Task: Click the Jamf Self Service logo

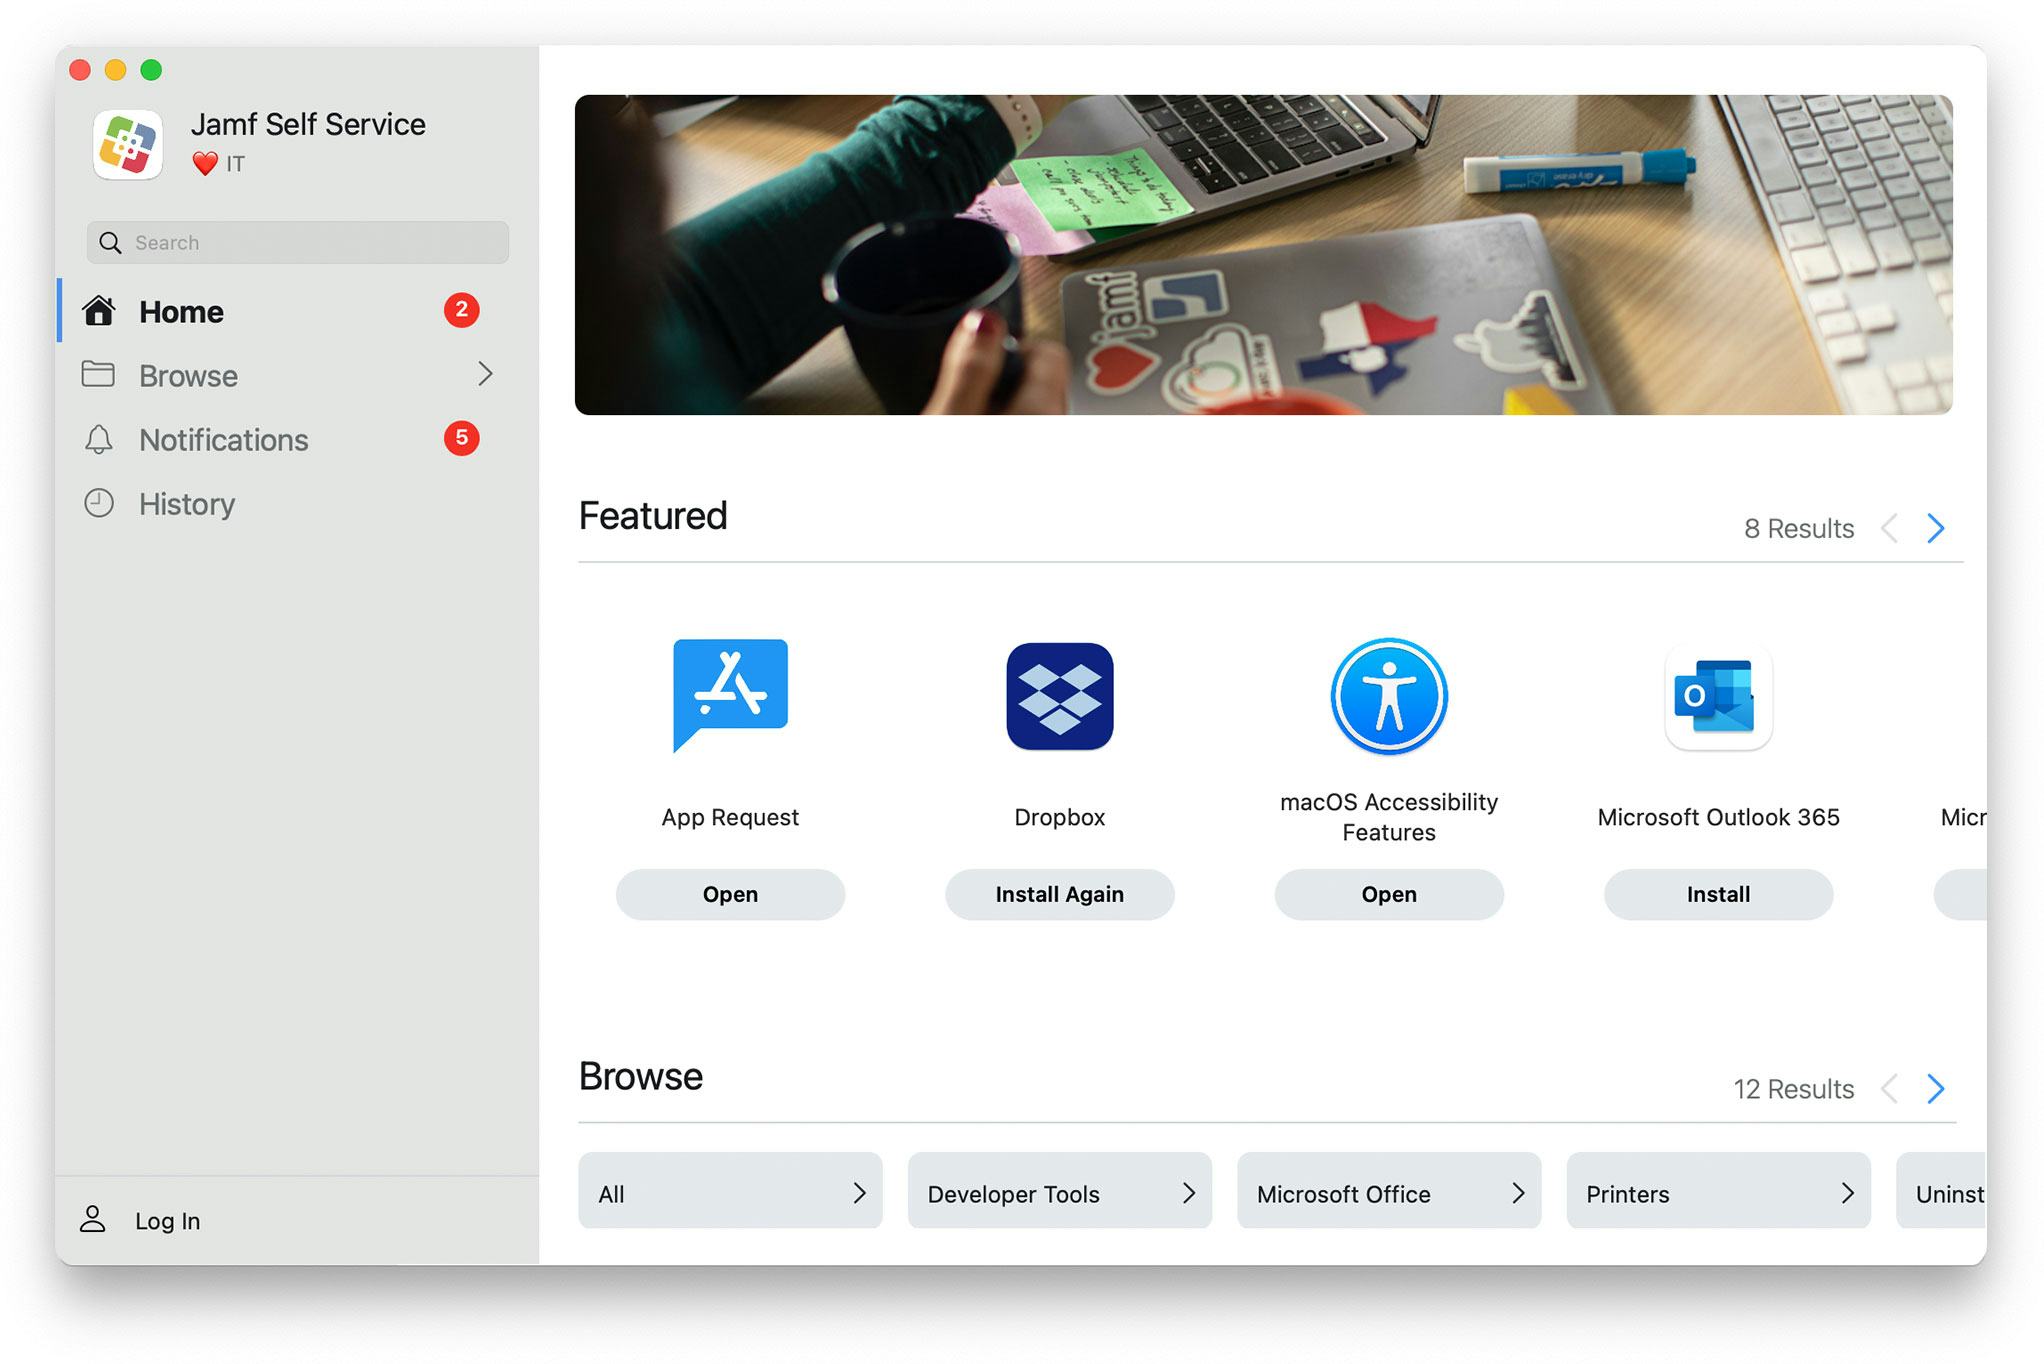Action: tap(128, 144)
